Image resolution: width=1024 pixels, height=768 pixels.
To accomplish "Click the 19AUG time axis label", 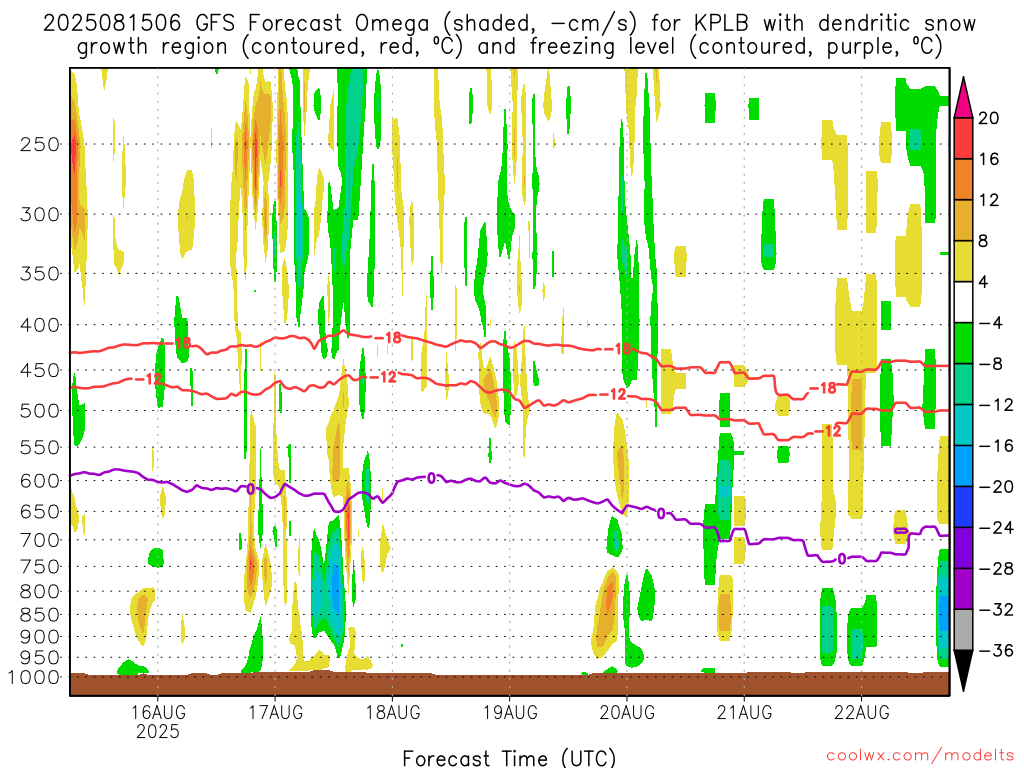I will 510,712.
